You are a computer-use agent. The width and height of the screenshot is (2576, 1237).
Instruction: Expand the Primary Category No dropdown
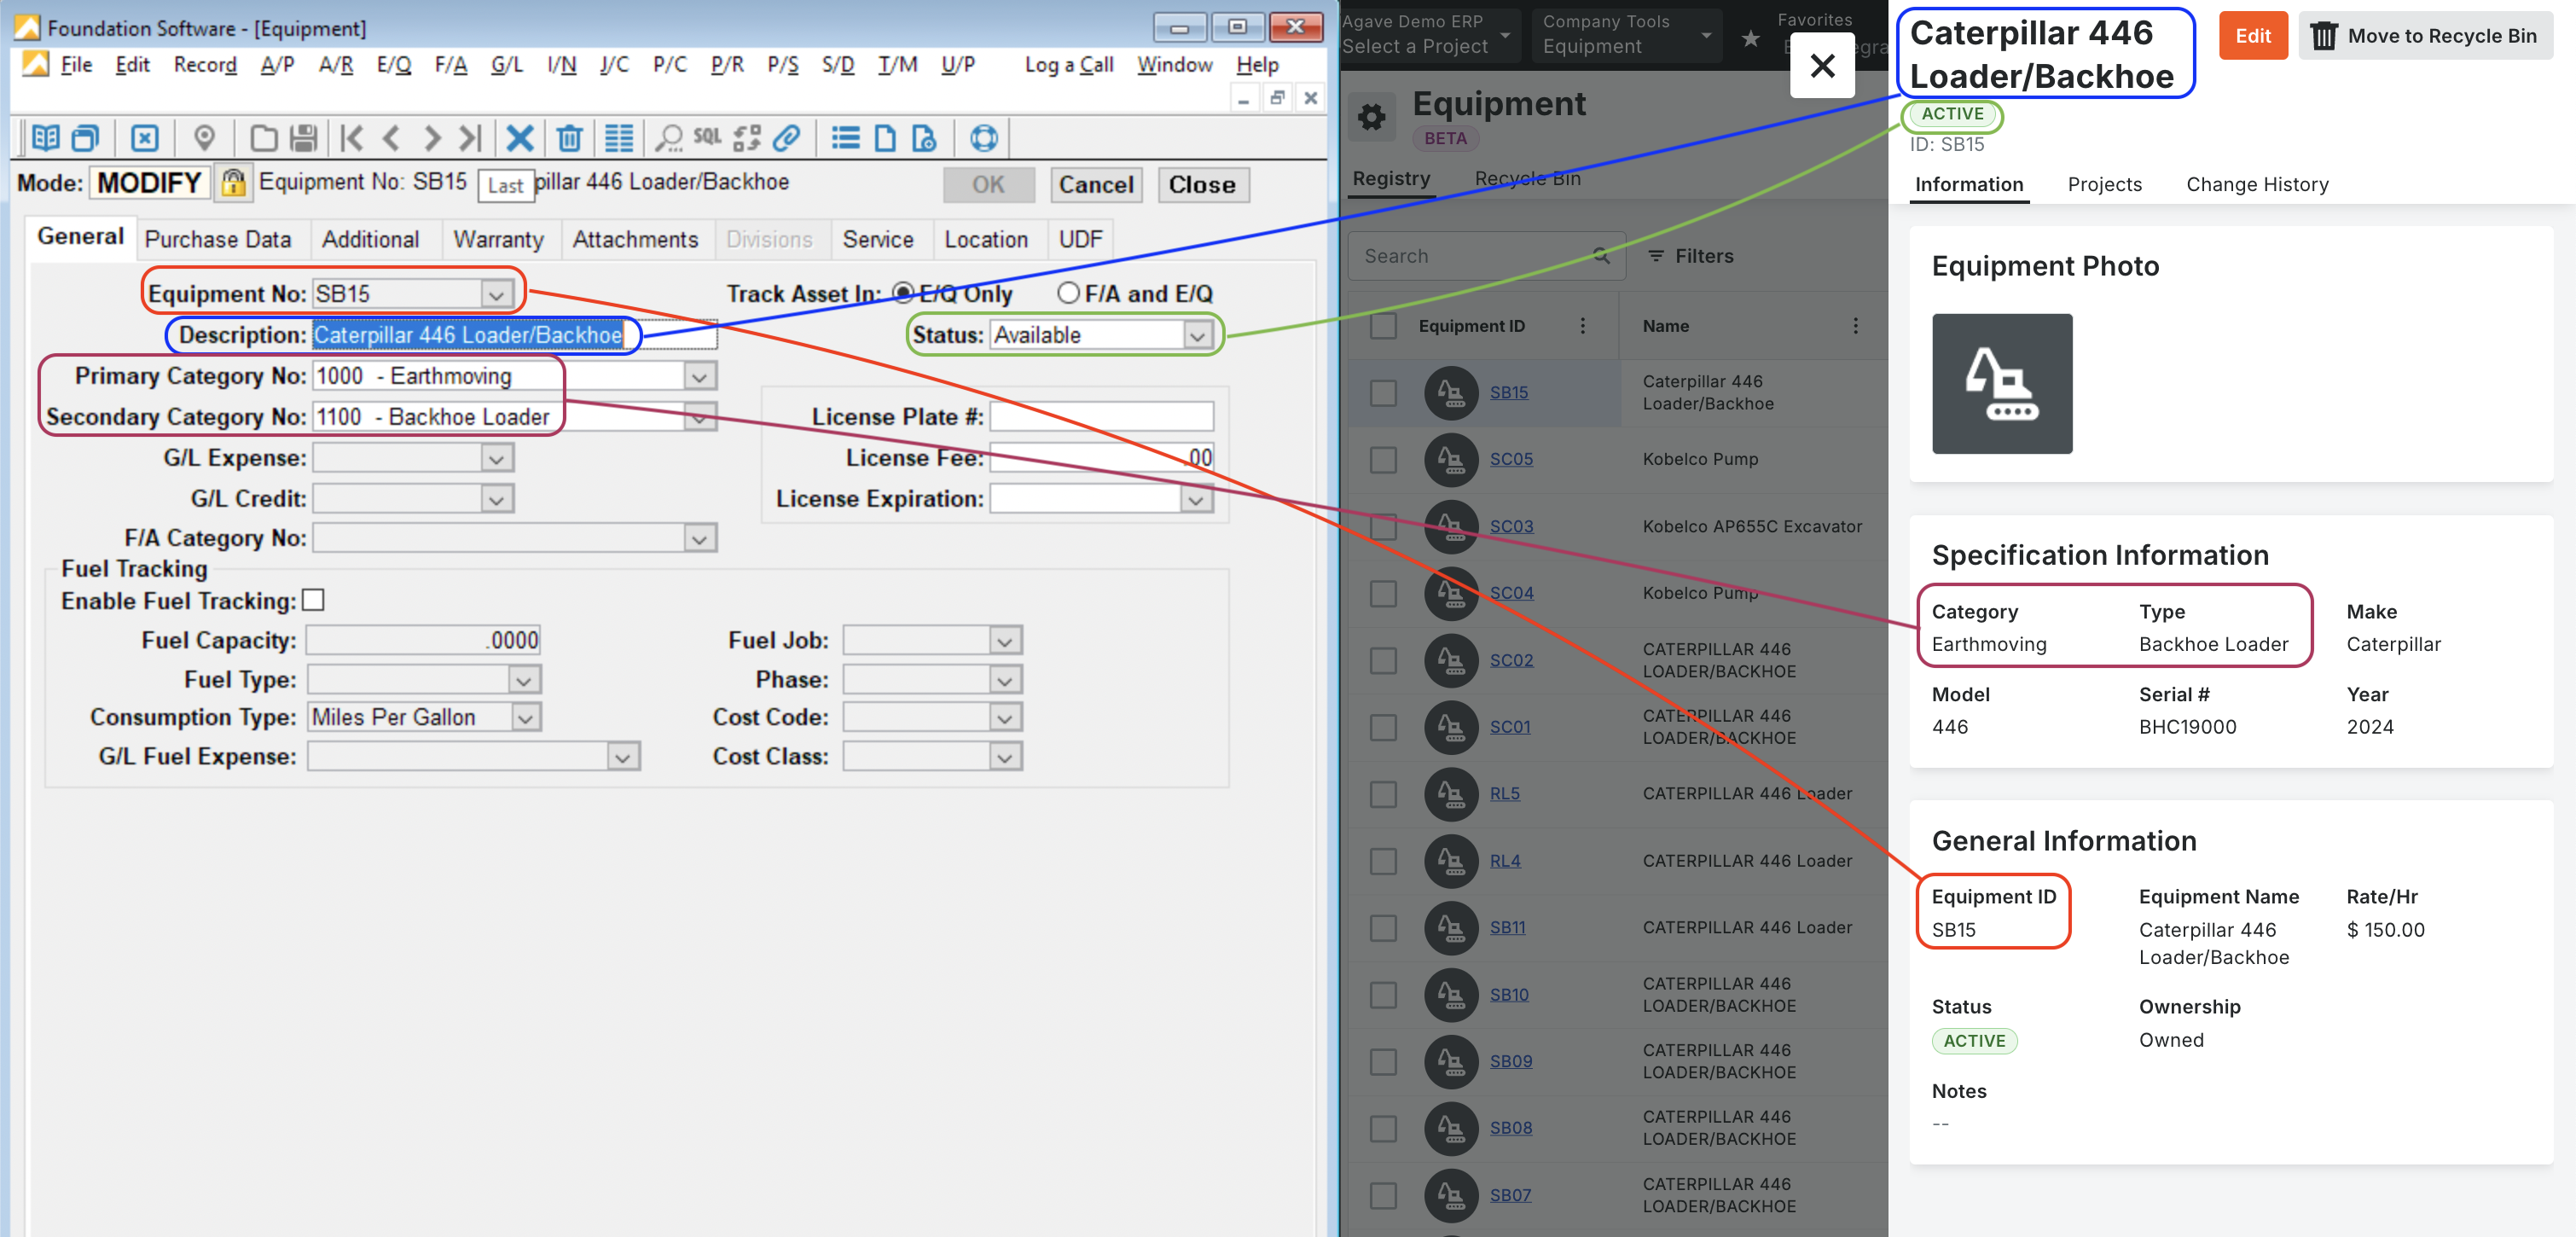point(700,376)
